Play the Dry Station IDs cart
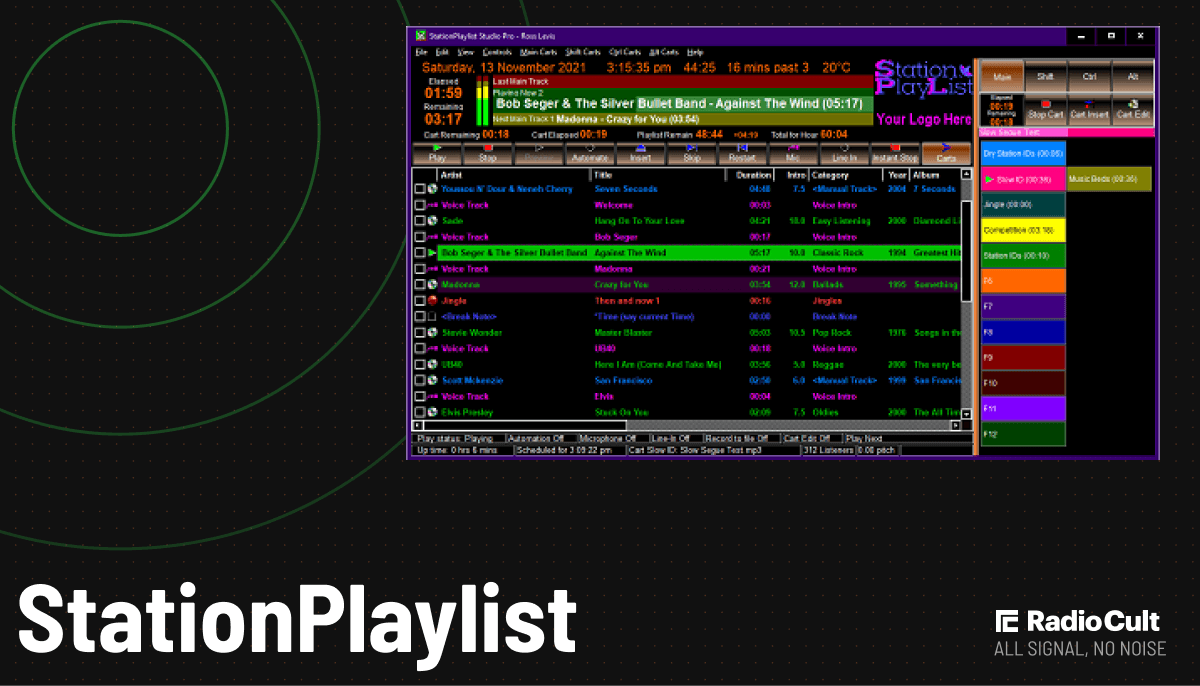The height and width of the screenshot is (686, 1200). click(x=1022, y=154)
